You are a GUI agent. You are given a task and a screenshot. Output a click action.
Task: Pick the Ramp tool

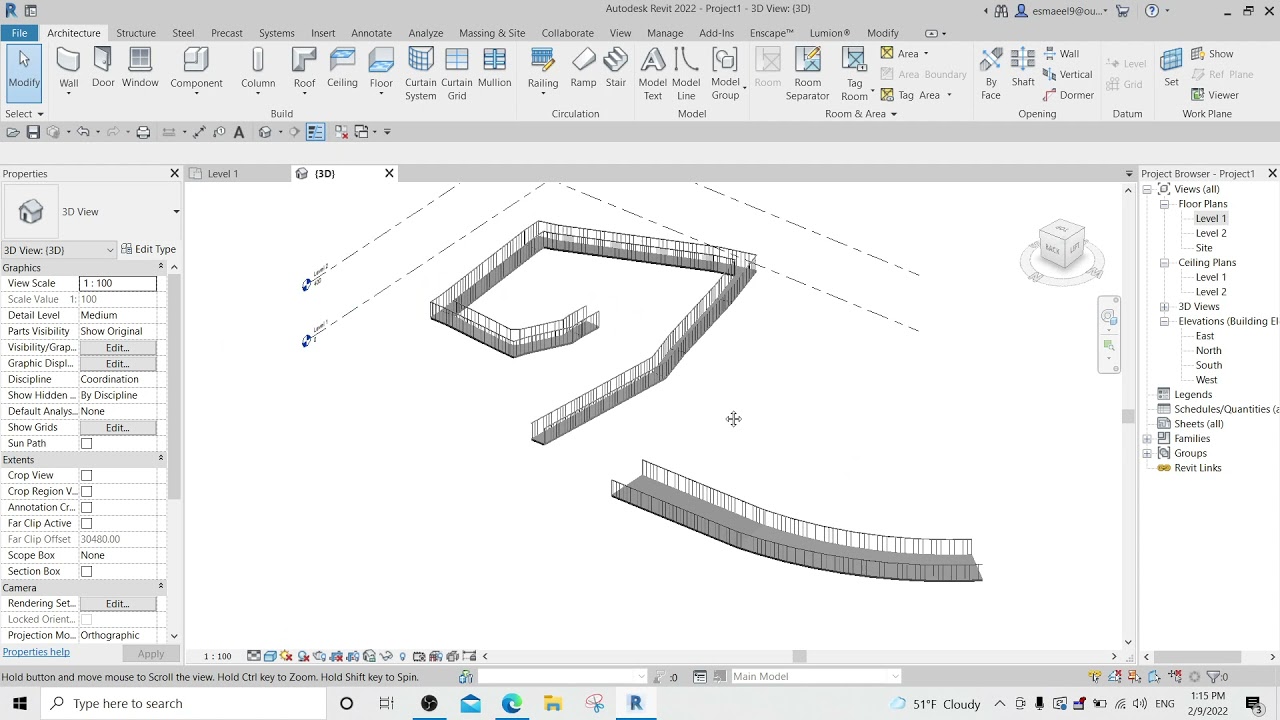(x=583, y=69)
